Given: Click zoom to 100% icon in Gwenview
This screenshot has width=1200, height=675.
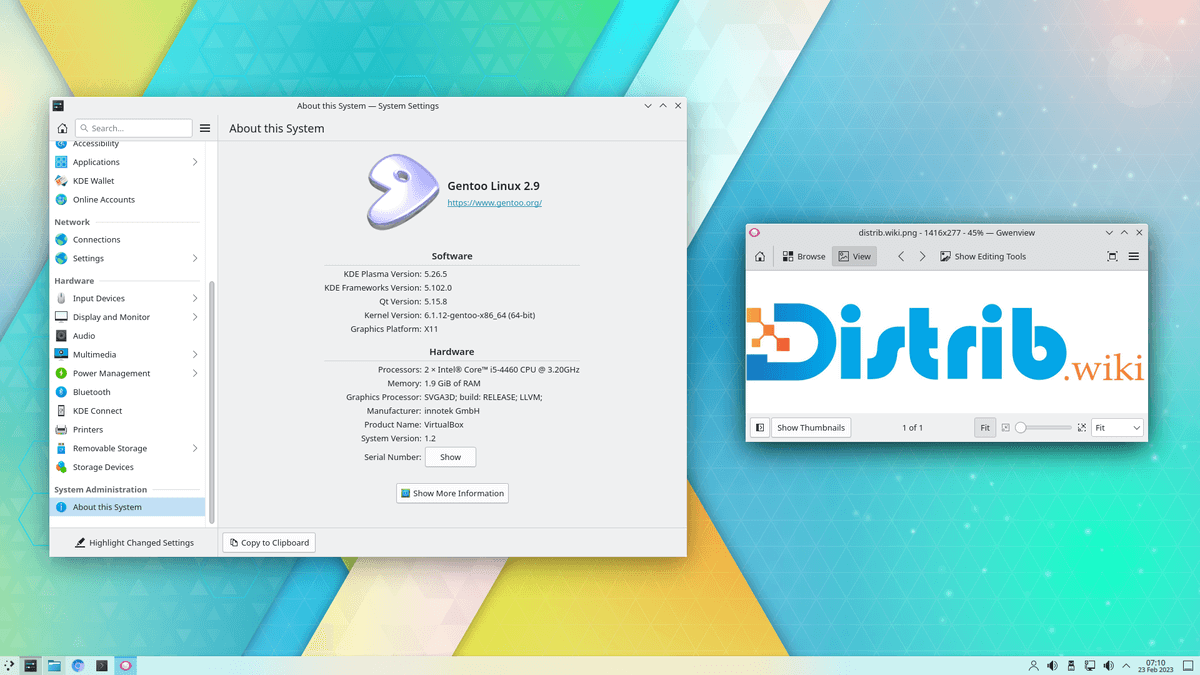Looking at the screenshot, I should (1006, 428).
